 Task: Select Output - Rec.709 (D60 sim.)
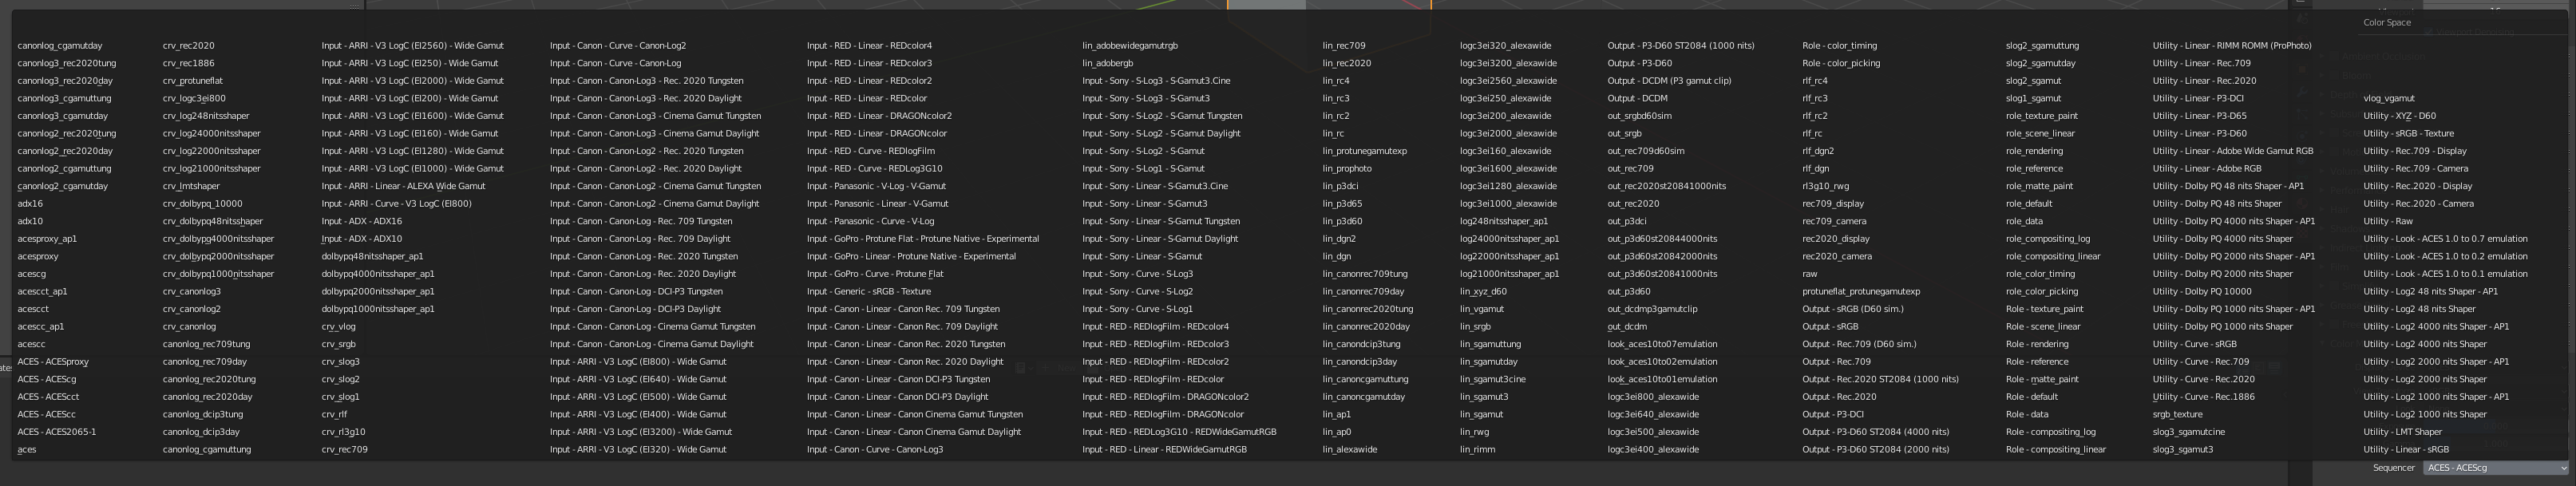point(1859,344)
